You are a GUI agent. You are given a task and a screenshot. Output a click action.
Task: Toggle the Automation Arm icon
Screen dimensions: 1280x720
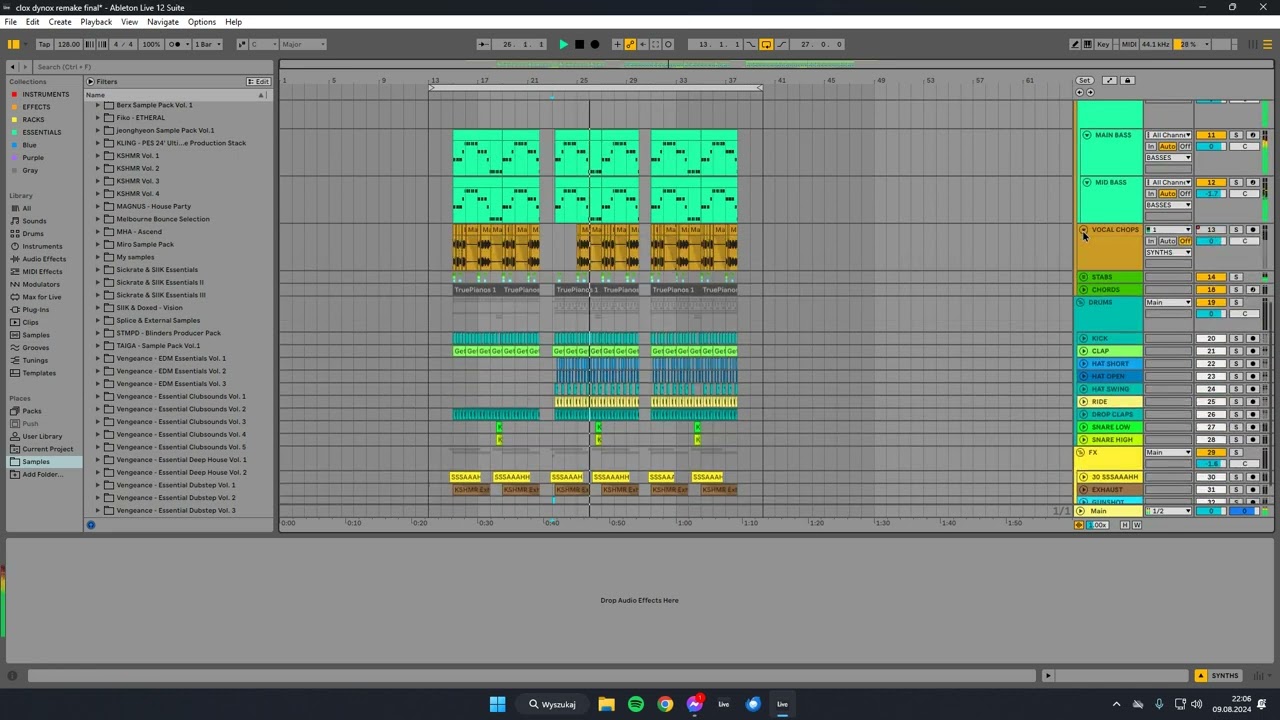point(630,44)
